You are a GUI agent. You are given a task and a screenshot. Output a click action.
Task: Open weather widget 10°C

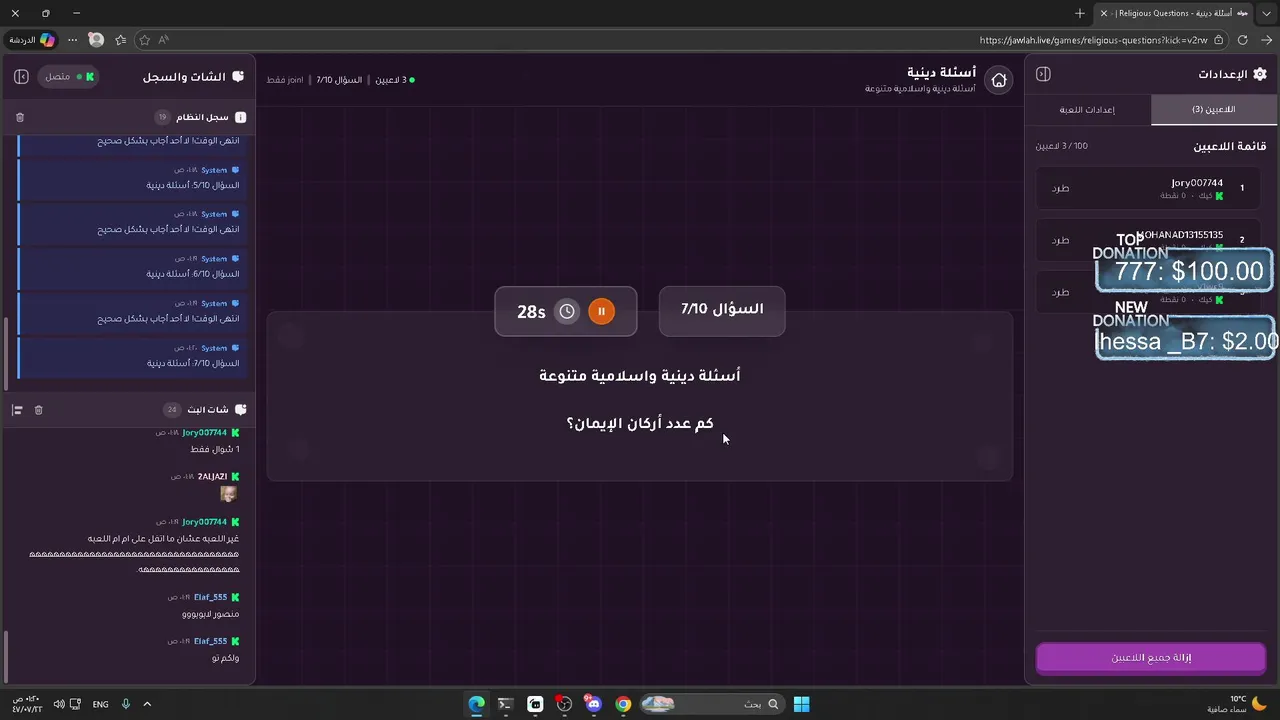(x=1238, y=704)
